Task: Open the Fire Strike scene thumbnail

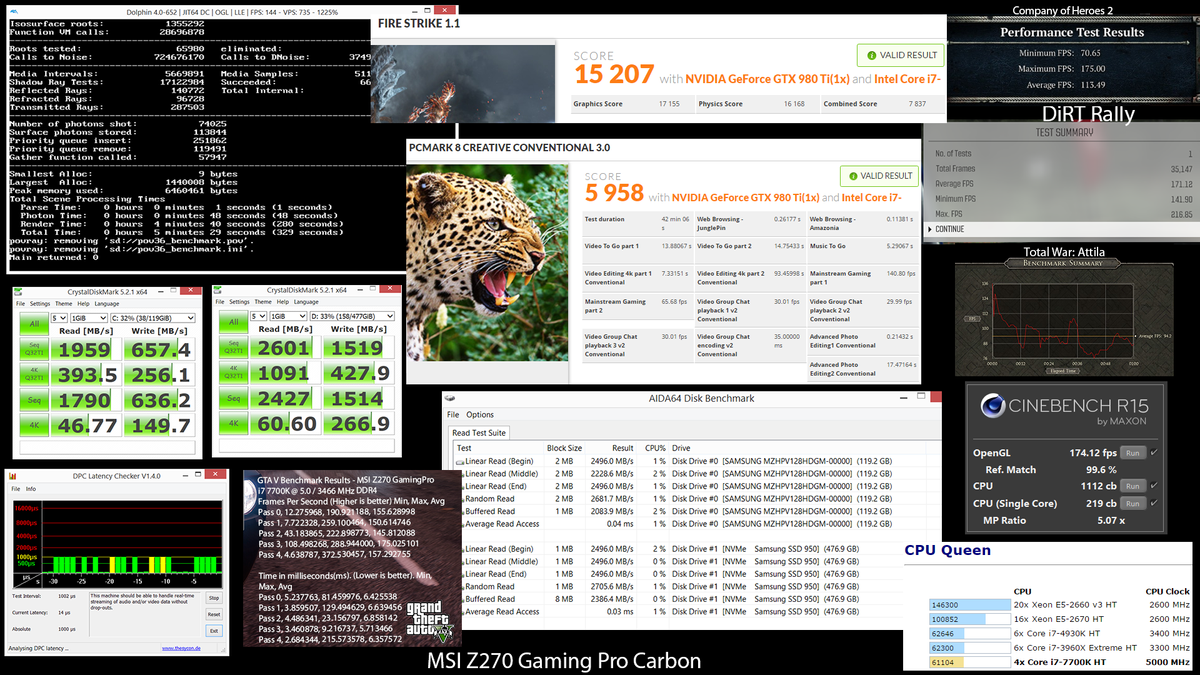Action: coord(462,83)
